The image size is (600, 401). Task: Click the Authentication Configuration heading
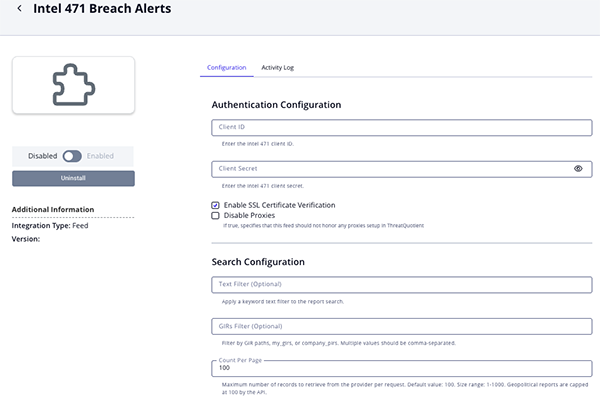click(x=276, y=105)
